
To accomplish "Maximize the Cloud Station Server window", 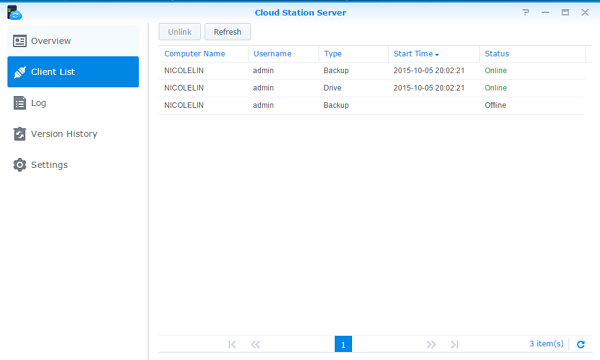I will 565,12.
